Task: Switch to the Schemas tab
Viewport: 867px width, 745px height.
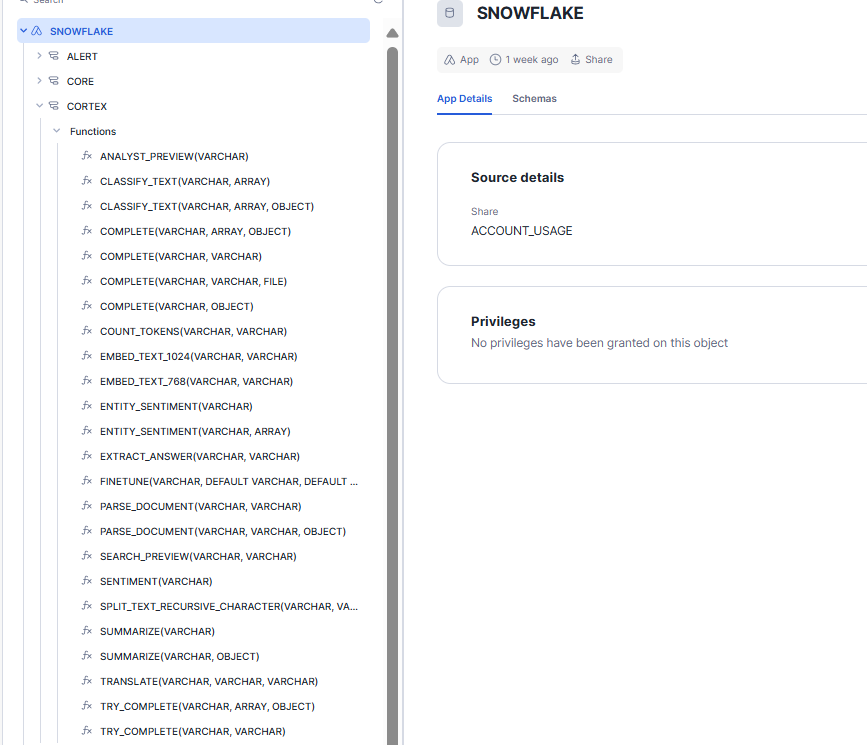Action: (x=534, y=98)
